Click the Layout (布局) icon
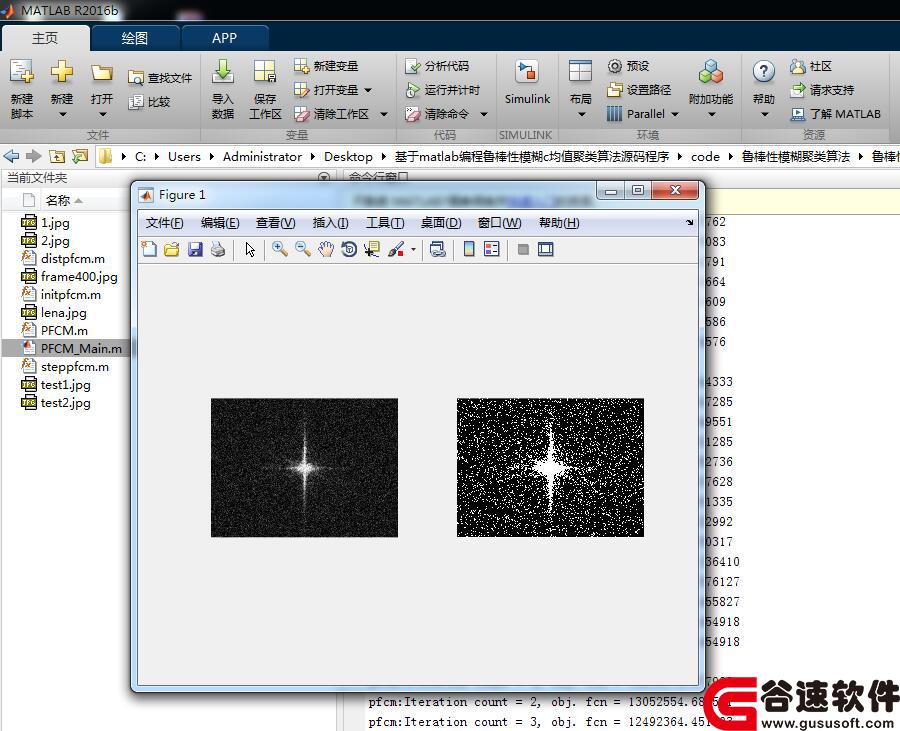900x731 pixels. (580, 72)
